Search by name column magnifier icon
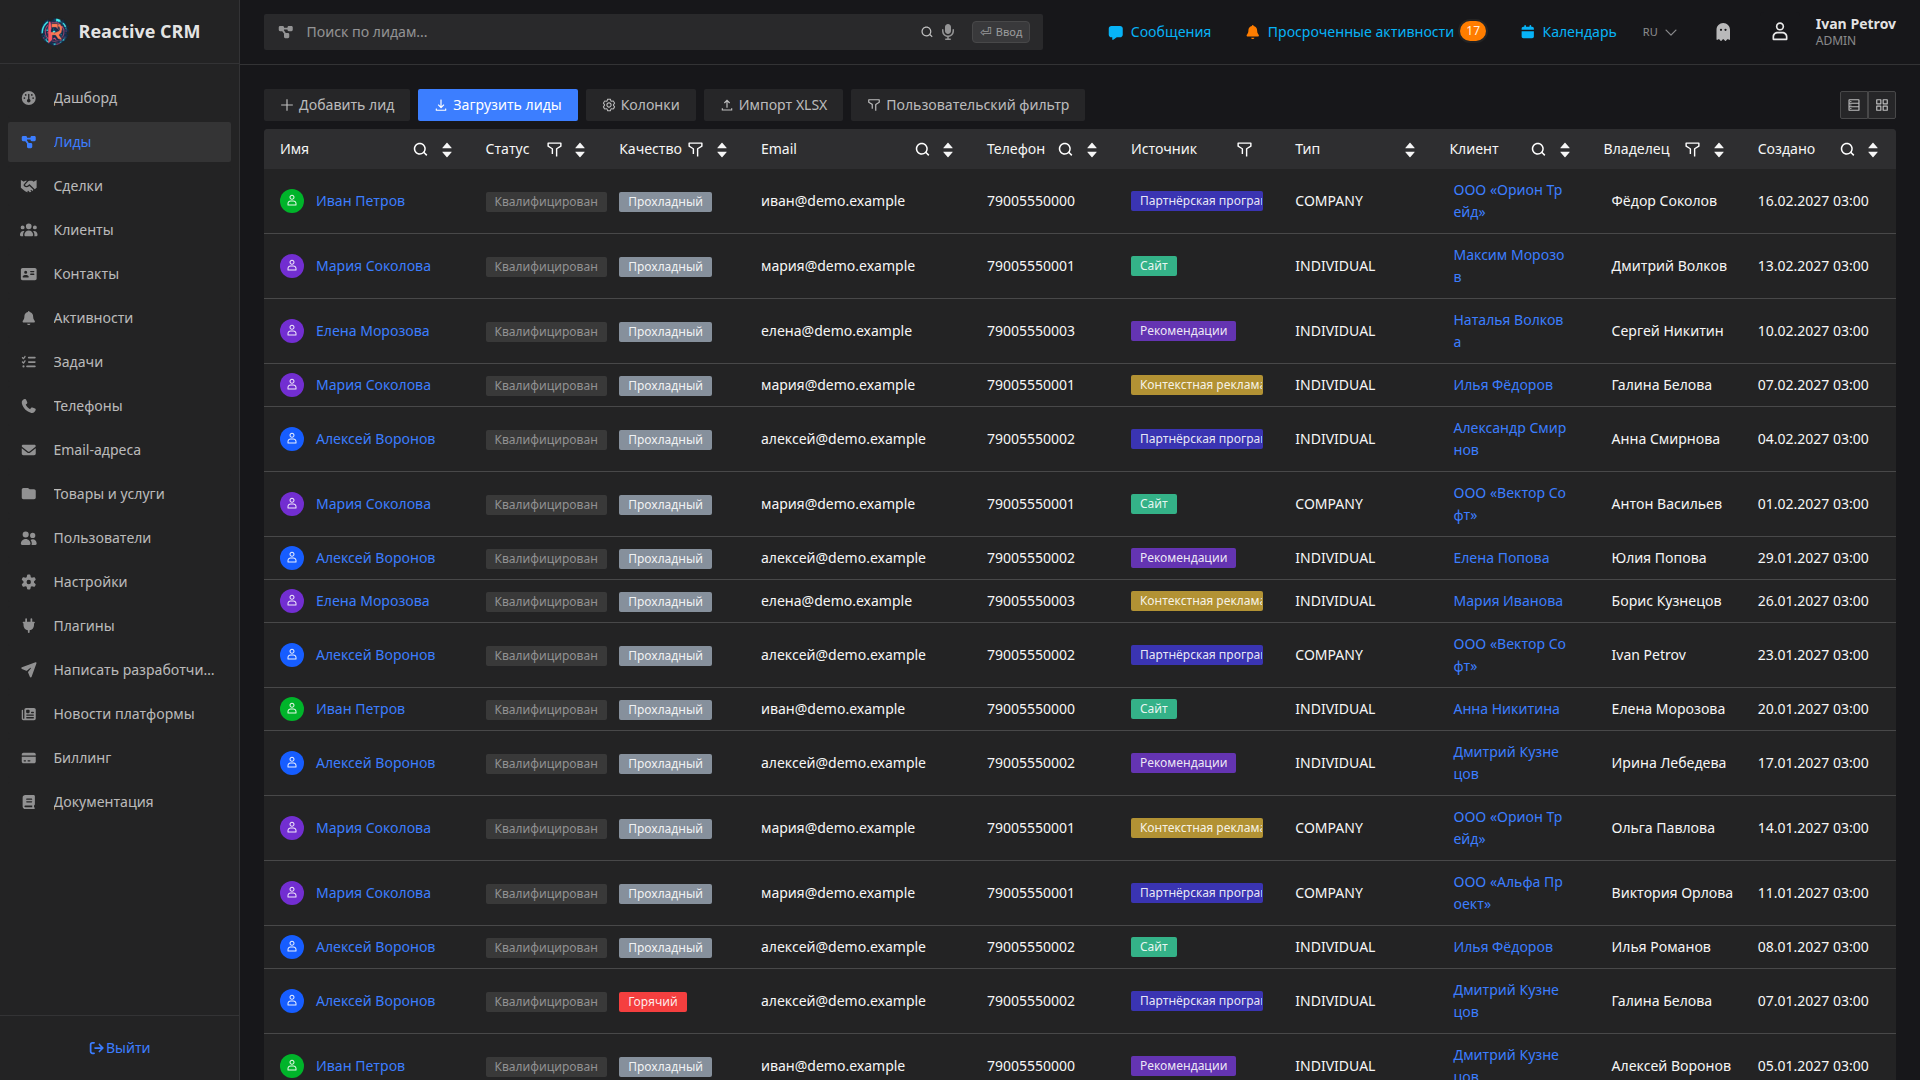 point(421,149)
